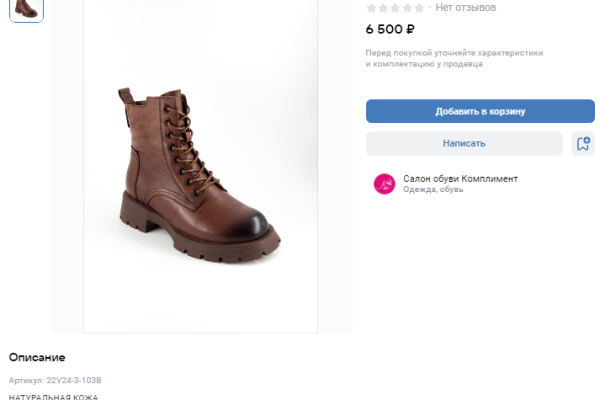
Task: Rate with the fifth star
Action: (x=420, y=7)
